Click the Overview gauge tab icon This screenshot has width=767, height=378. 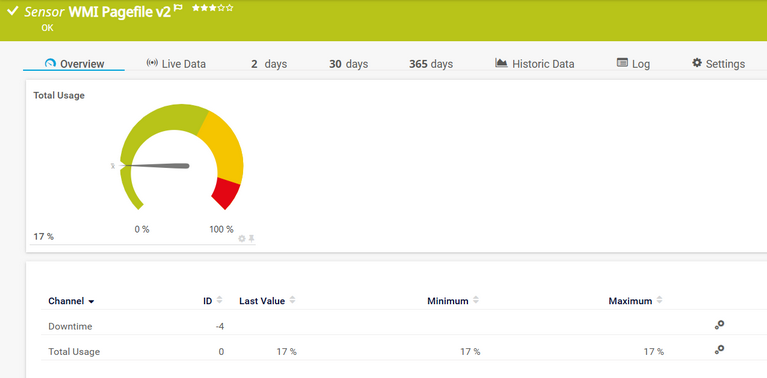[x=50, y=64]
